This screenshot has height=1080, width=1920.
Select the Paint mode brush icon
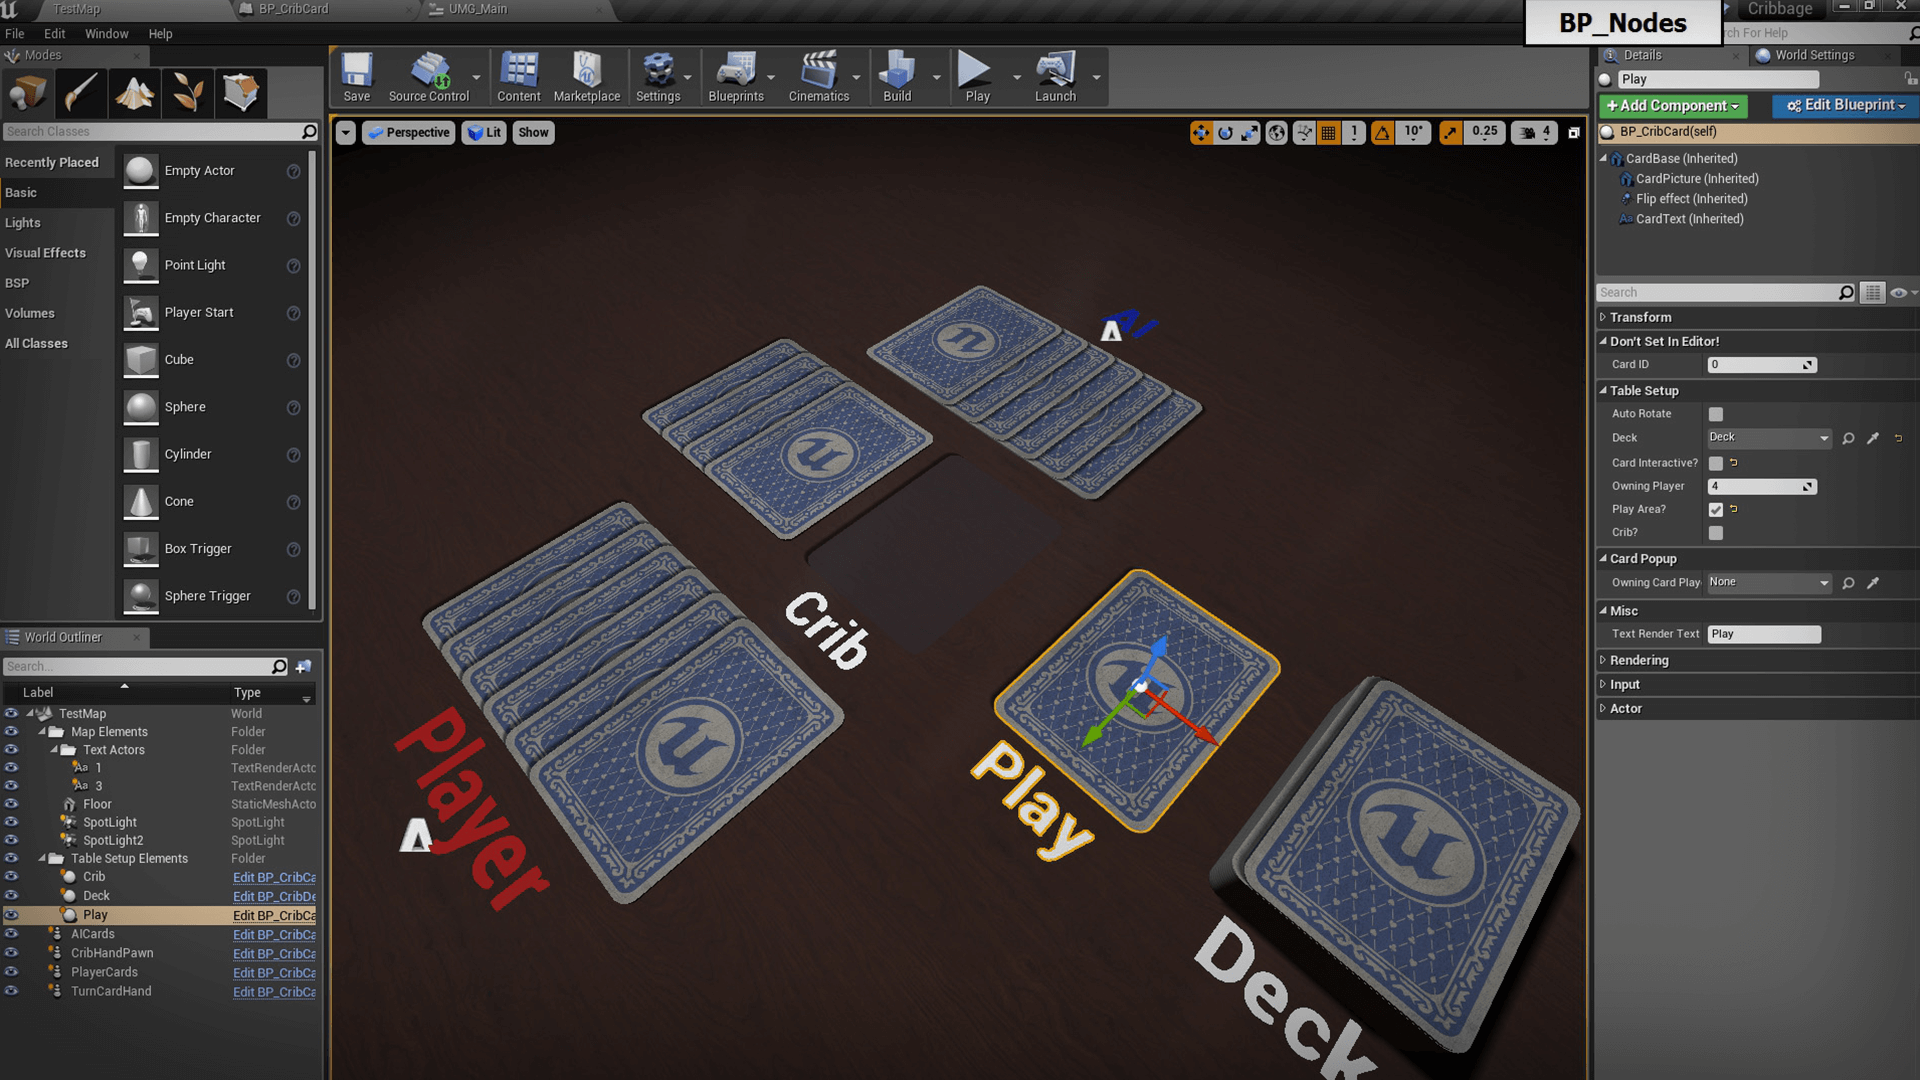[80, 93]
